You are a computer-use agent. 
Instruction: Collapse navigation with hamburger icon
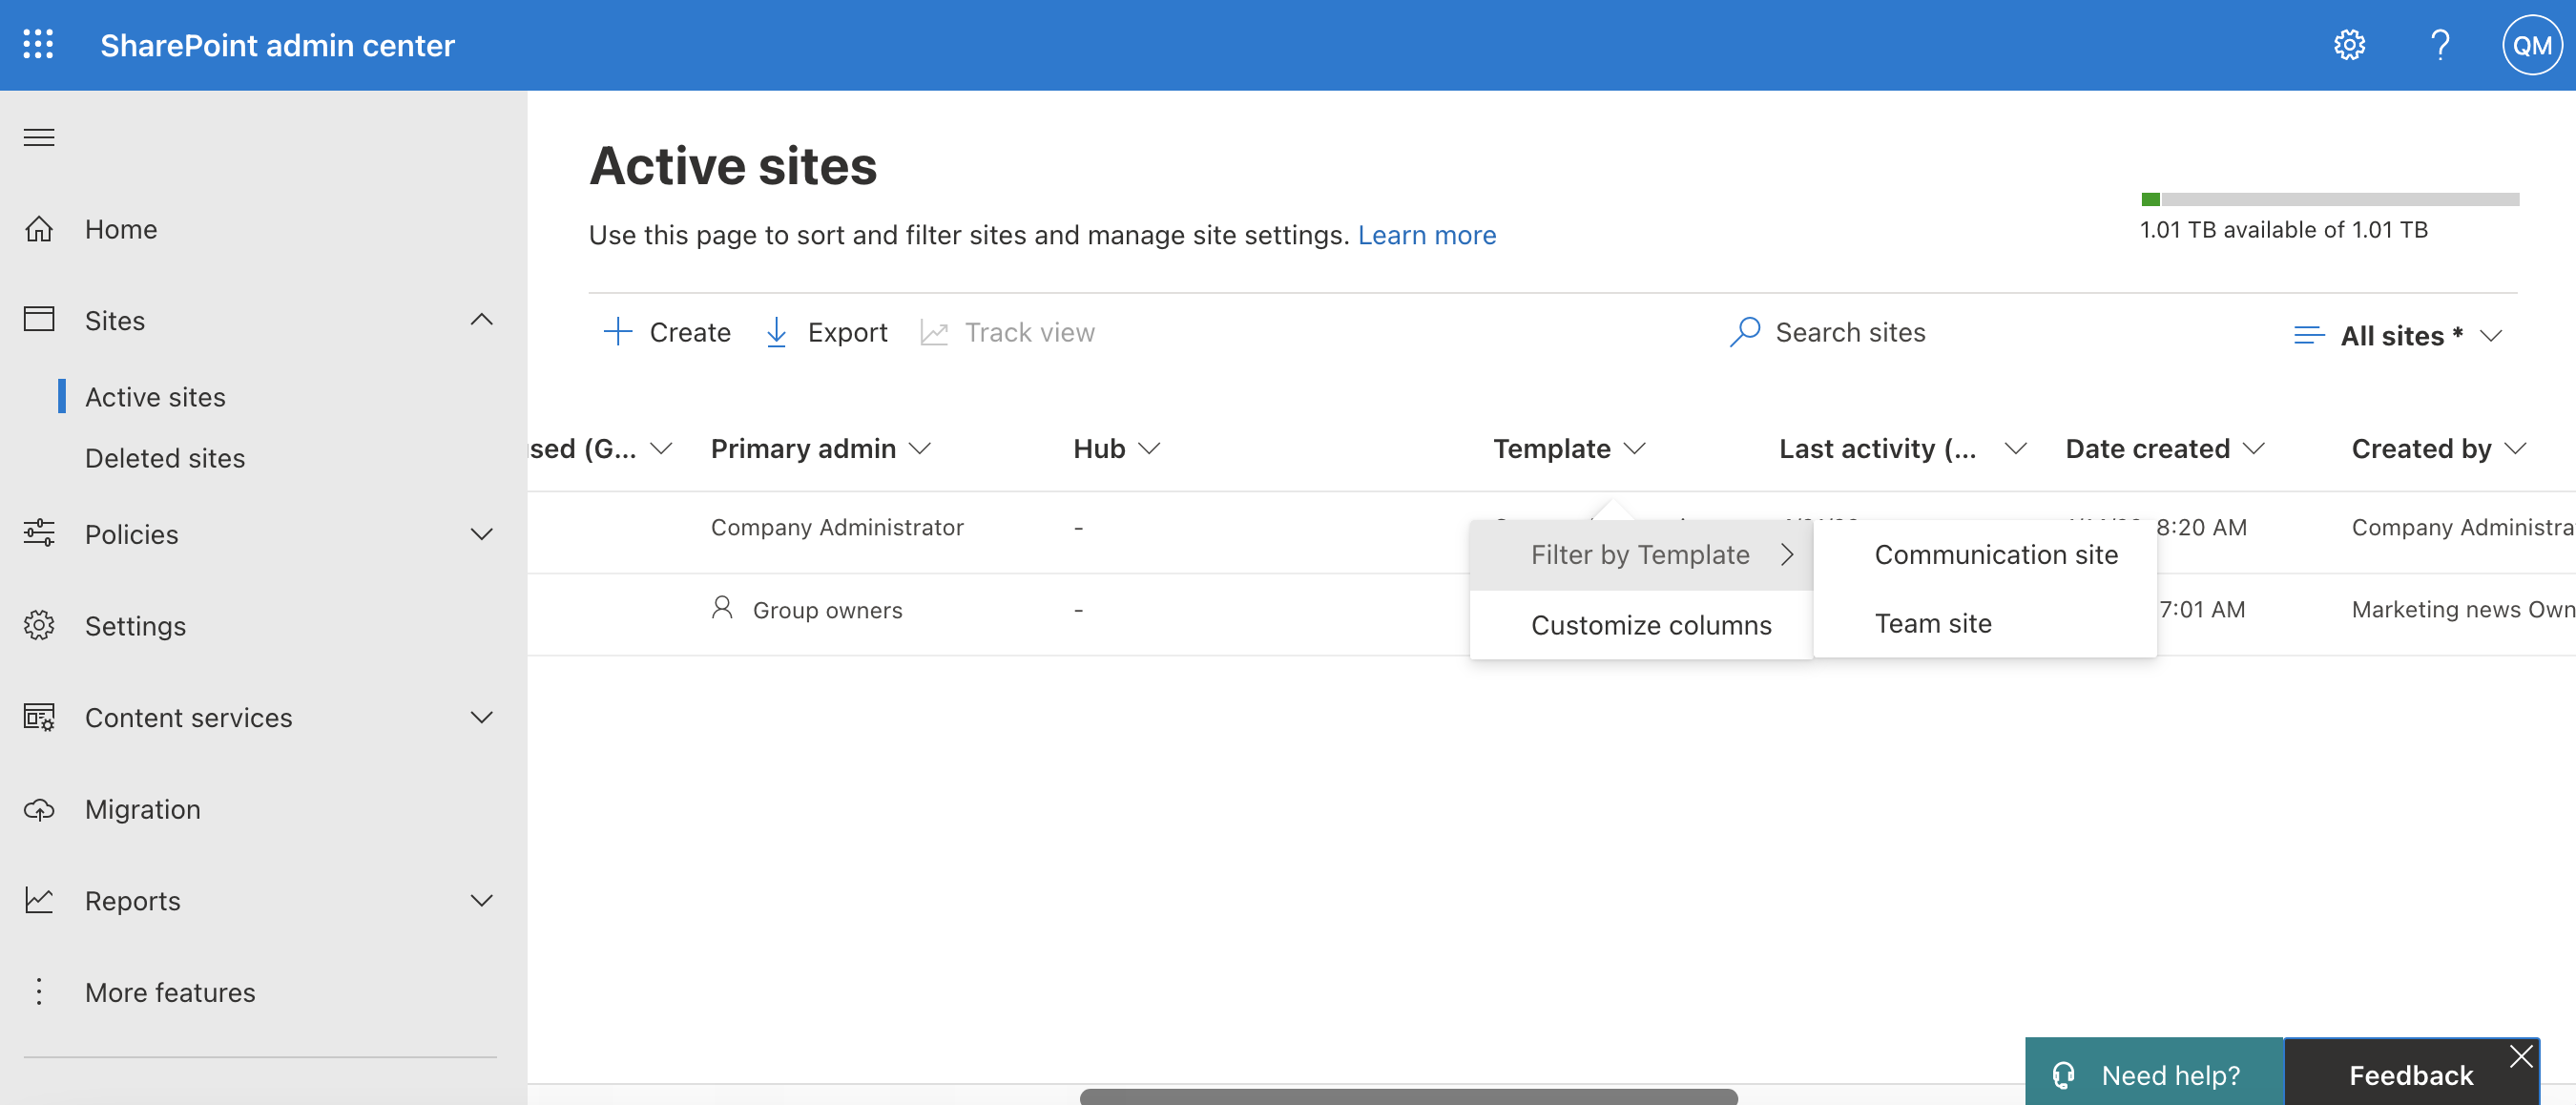click(x=39, y=137)
